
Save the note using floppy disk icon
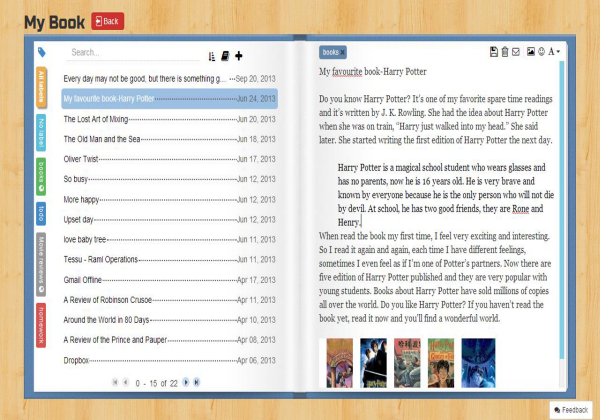point(494,52)
